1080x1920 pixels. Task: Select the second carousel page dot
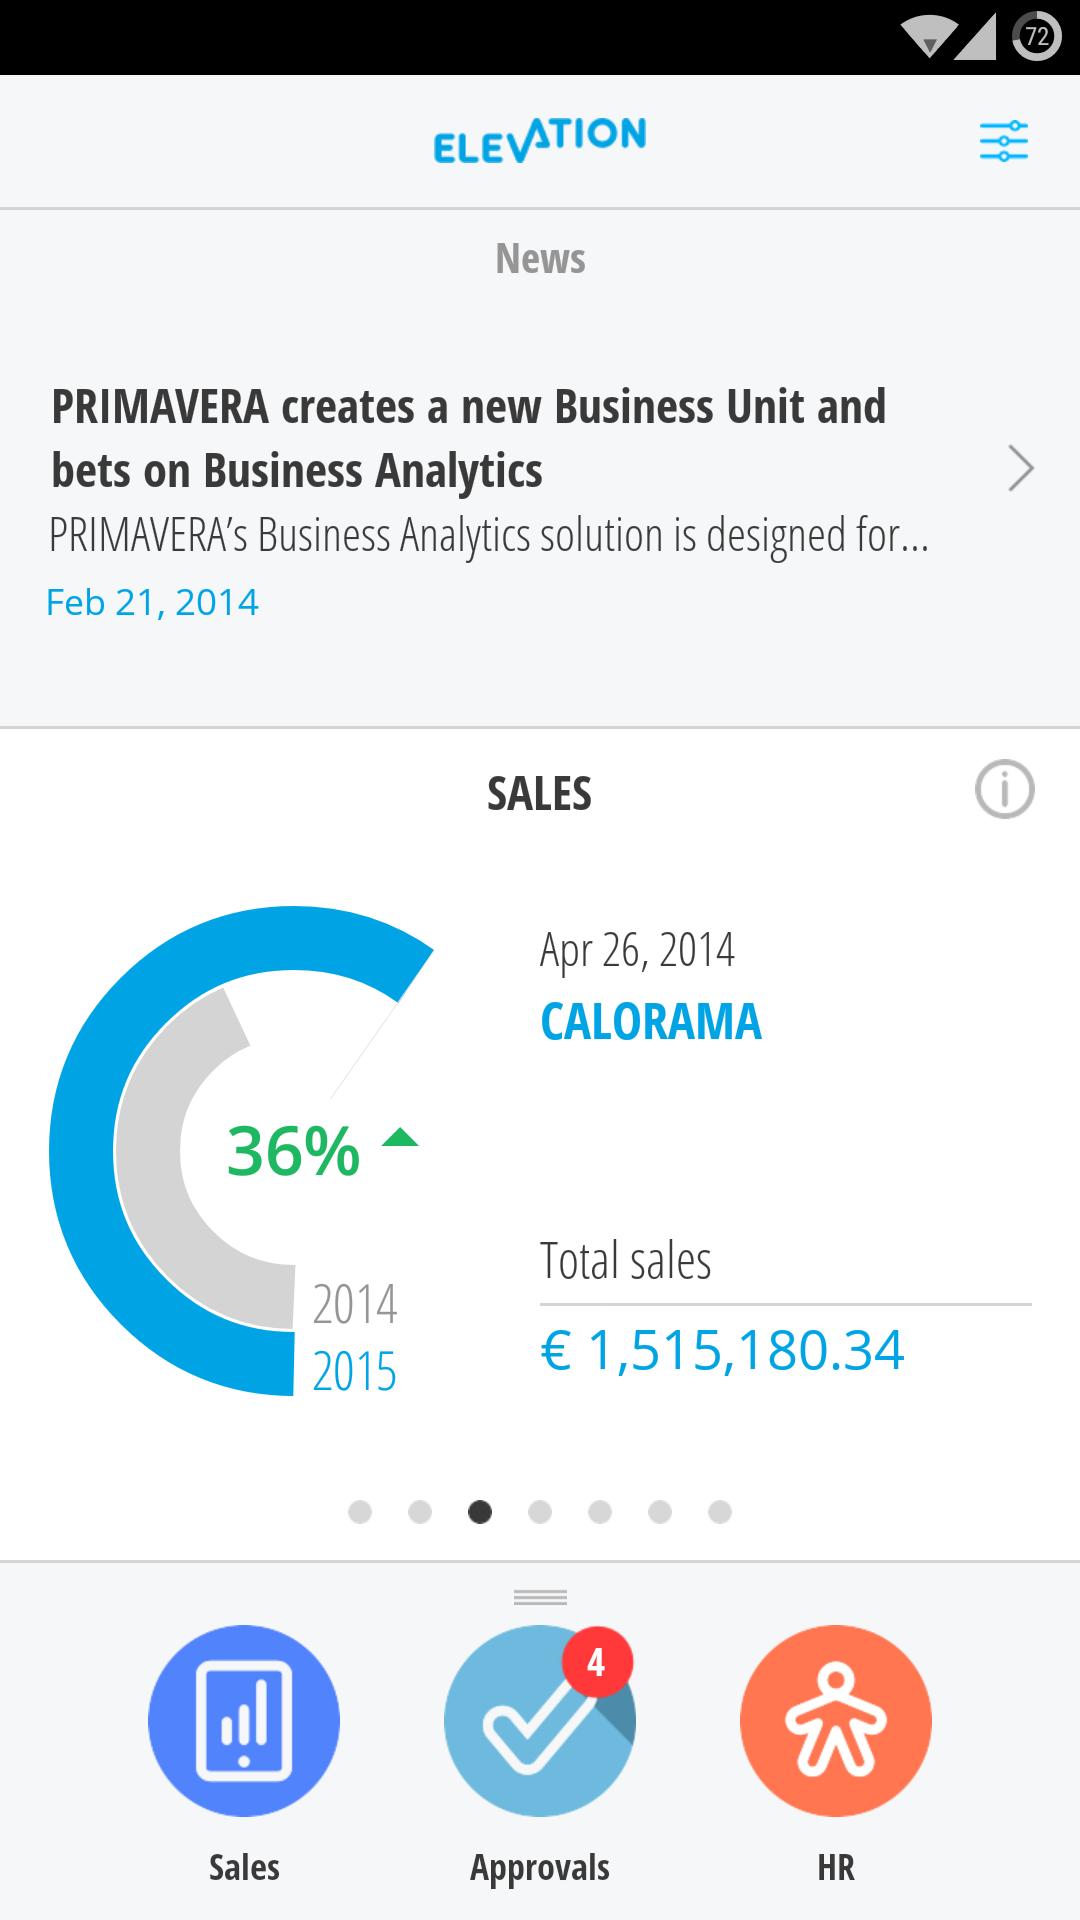420,1512
